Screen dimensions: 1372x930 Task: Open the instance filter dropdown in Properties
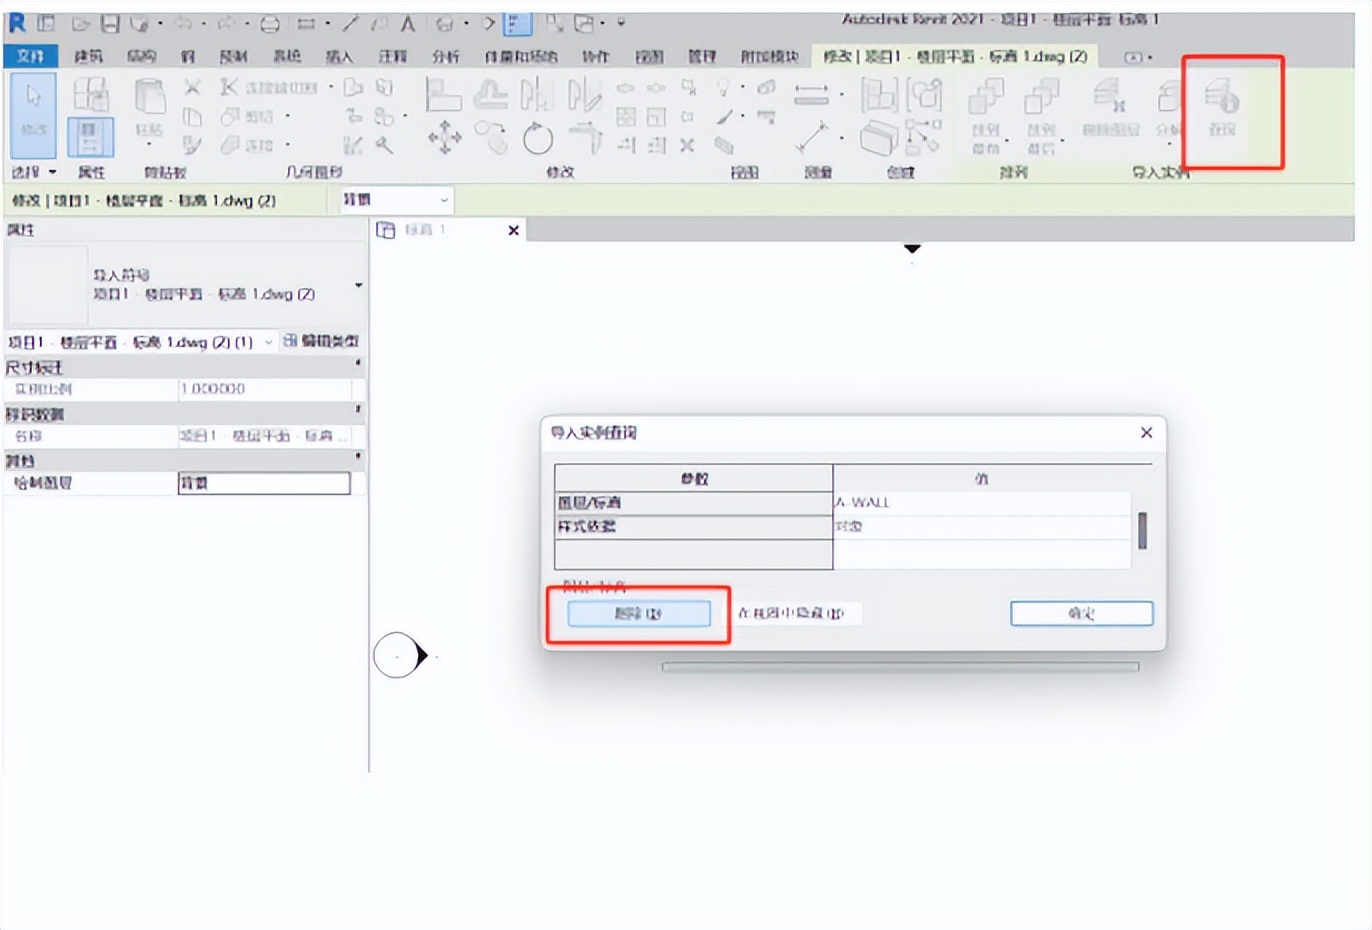point(268,342)
